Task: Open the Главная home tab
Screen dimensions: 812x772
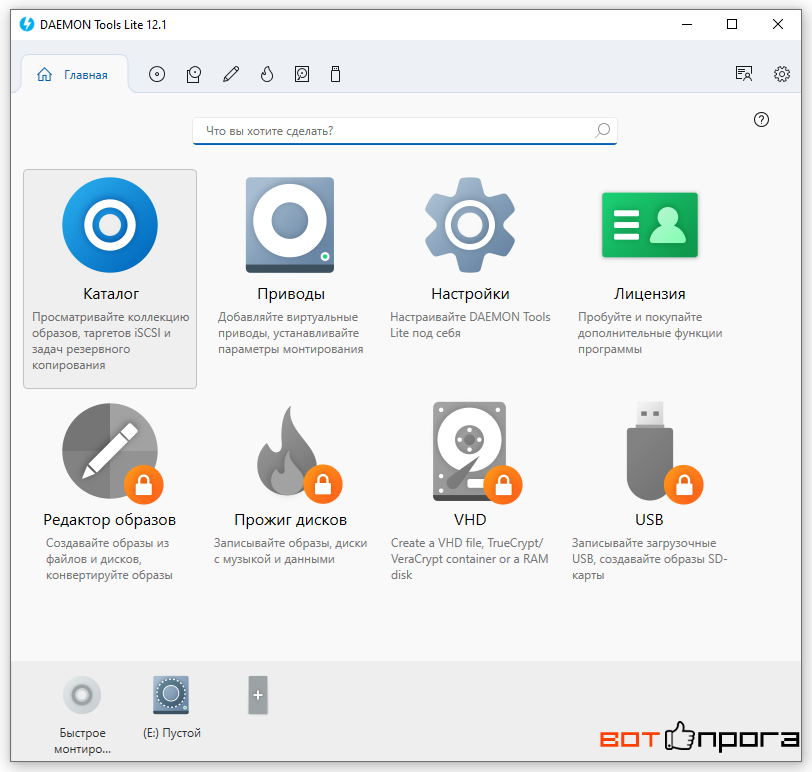Action: pos(74,75)
